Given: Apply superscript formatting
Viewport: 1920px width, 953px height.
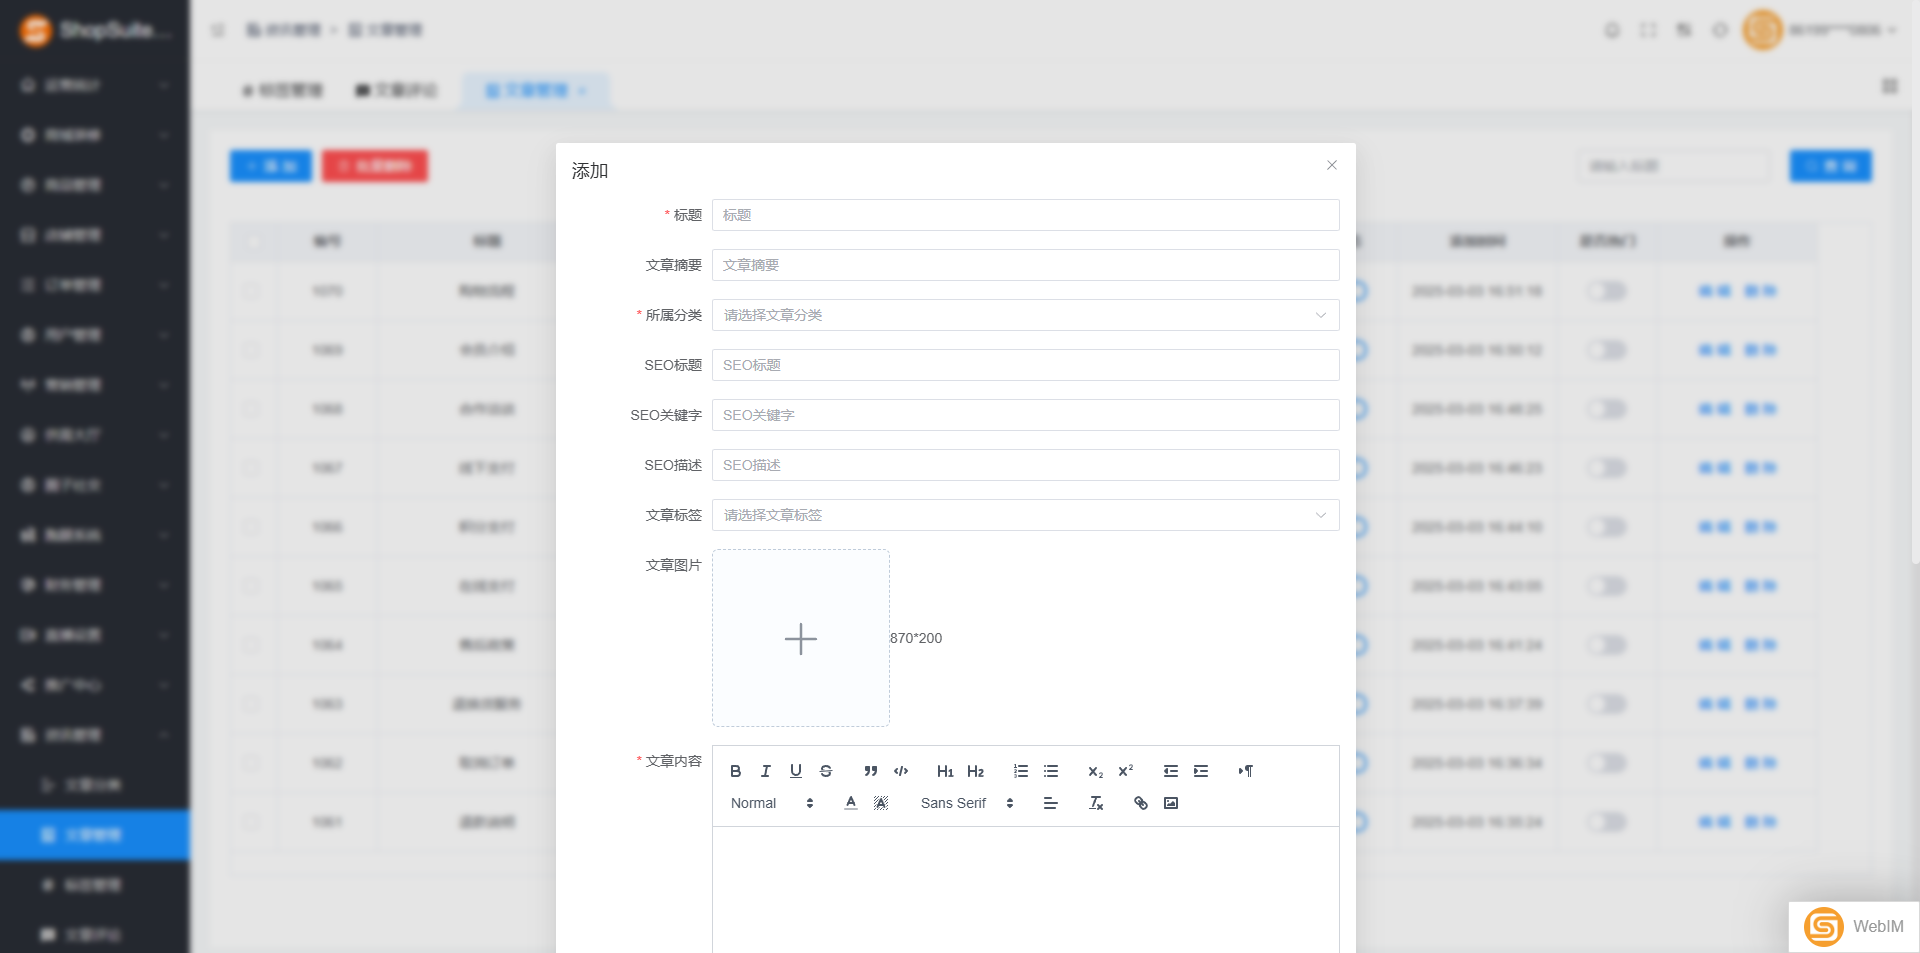Looking at the screenshot, I should coord(1125,771).
